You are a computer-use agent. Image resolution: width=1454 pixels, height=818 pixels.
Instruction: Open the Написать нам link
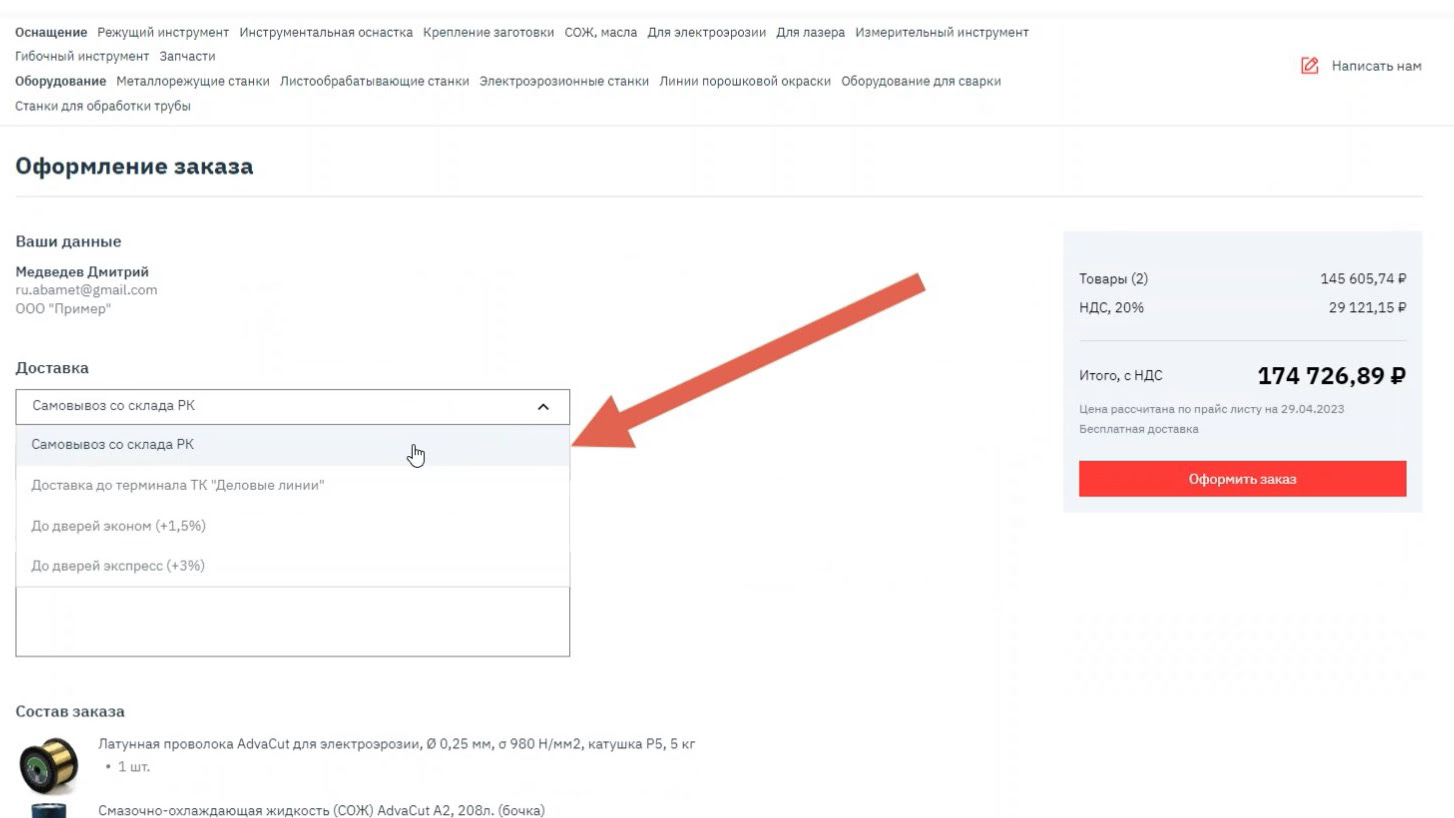coord(1376,66)
